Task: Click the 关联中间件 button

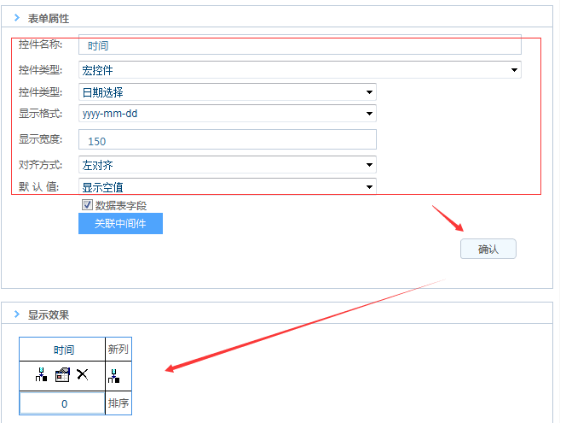Action: pos(121,224)
